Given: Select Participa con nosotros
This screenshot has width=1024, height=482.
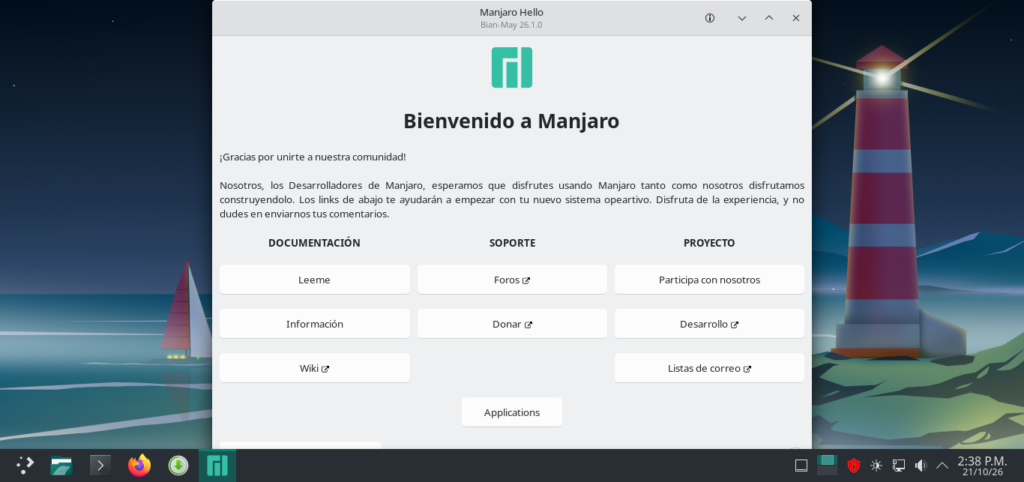Looking at the screenshot, I should [x=709, y=280].
